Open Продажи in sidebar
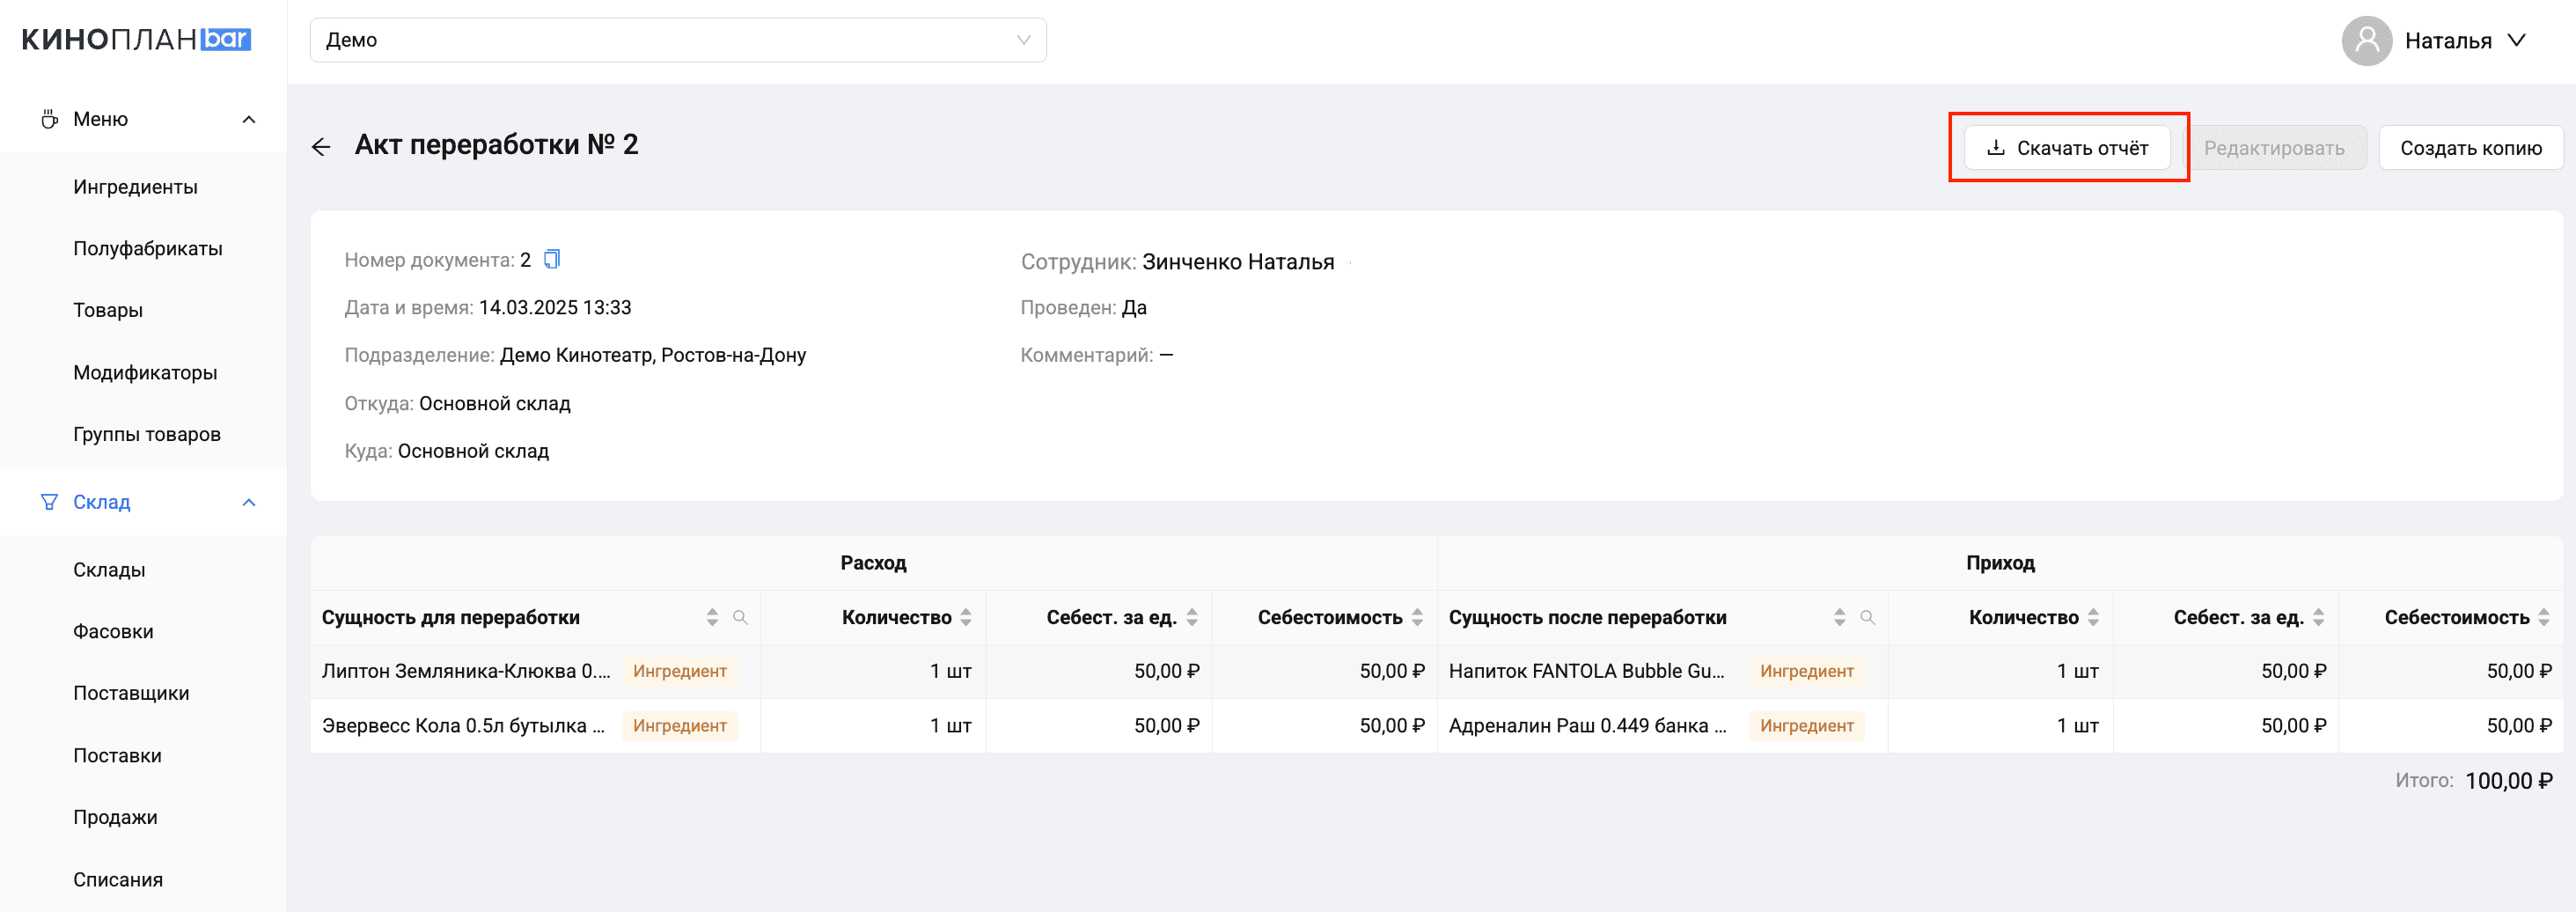The width and height of the screenshot is (2576, 912). (115, 817)
